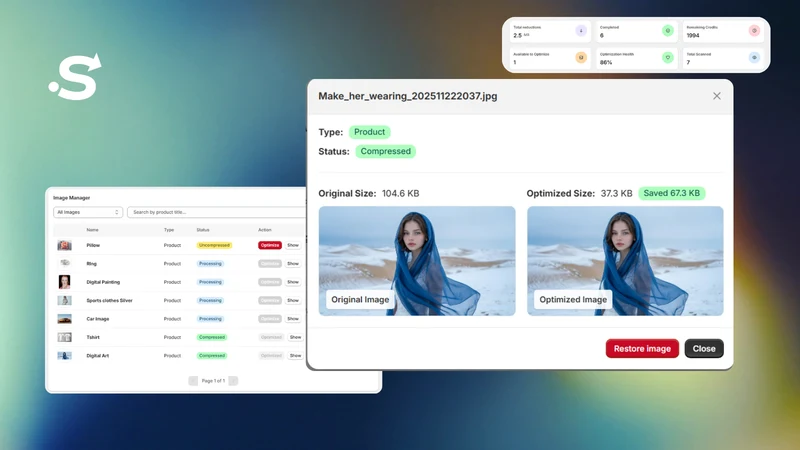
Task: Click the Completed card green icon
Action: point(667,31)
